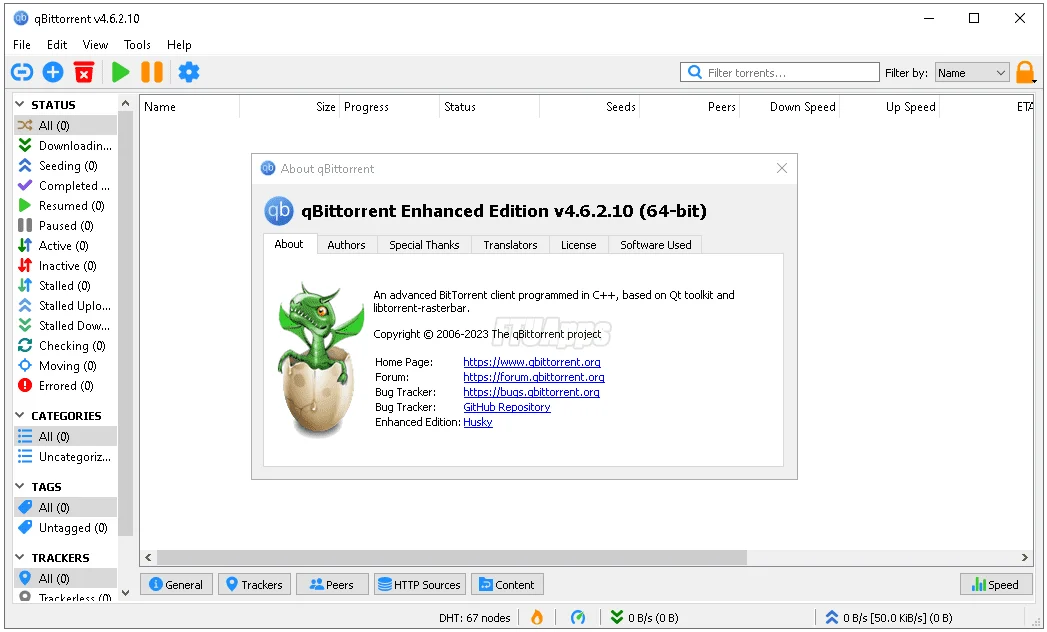Click the Speed graph button
1047x632 pixels.
click(996, 585)
